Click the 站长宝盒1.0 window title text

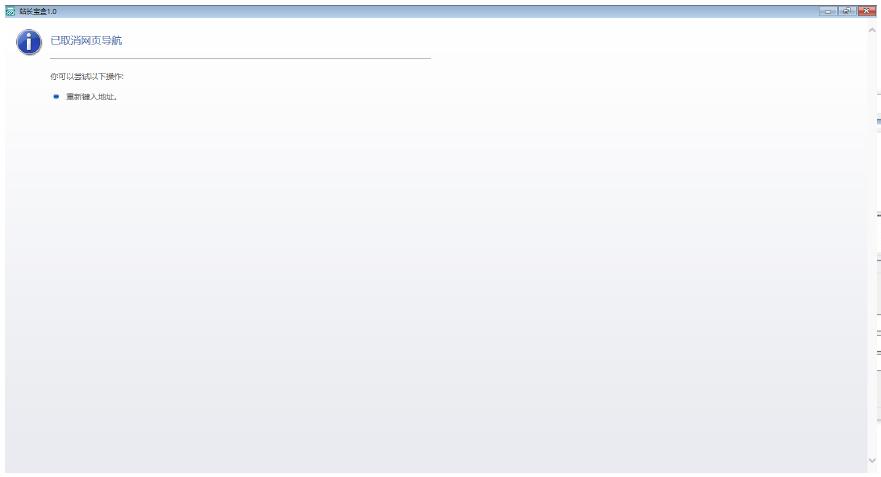click(x=38, y=11)
